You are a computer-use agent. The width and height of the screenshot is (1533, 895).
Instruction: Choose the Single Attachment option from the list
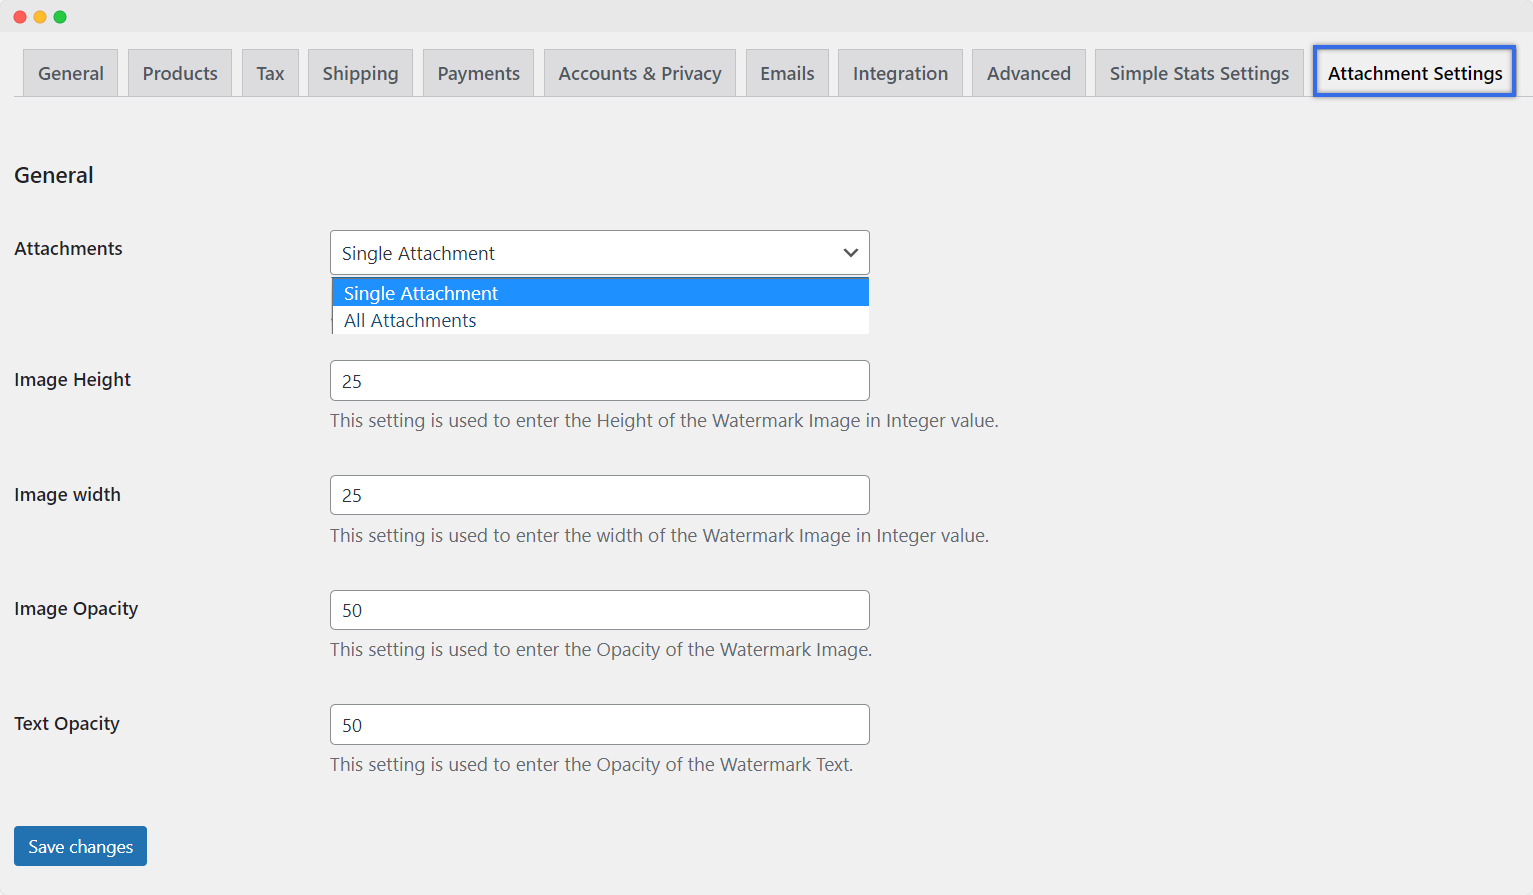[600, 293]
